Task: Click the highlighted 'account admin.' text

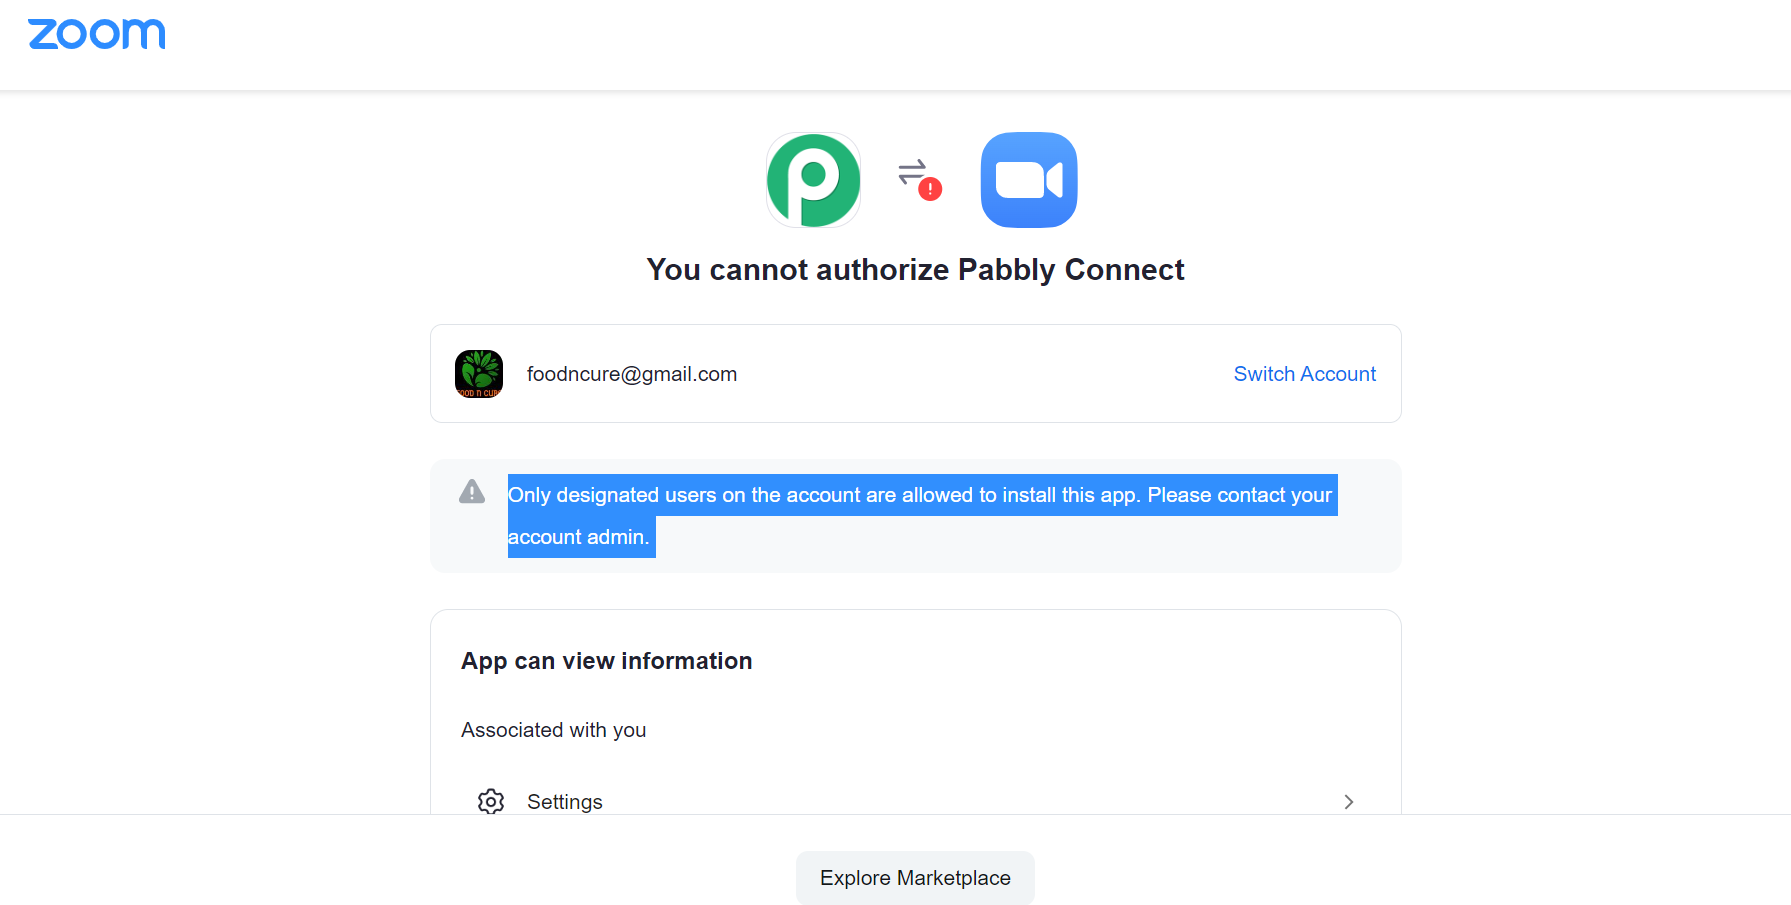Action: [579, 537]
